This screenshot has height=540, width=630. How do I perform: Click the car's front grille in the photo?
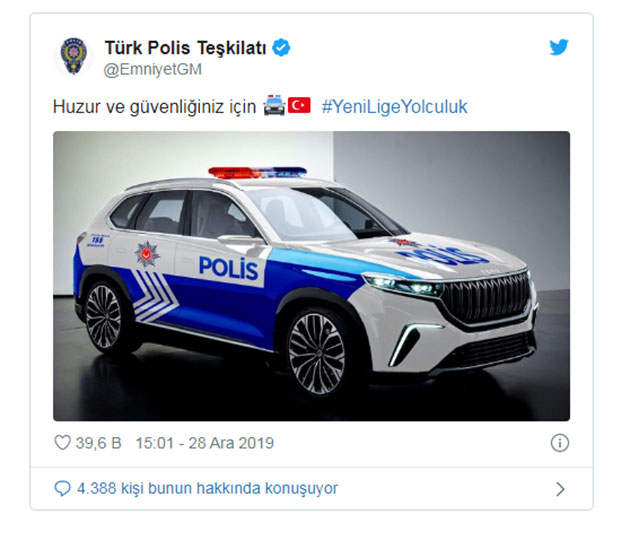tap(486, 297)
